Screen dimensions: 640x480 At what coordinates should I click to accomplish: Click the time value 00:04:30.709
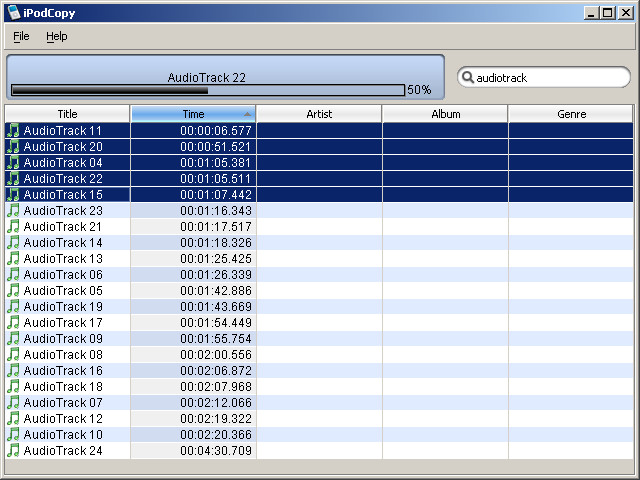(216, 451)
